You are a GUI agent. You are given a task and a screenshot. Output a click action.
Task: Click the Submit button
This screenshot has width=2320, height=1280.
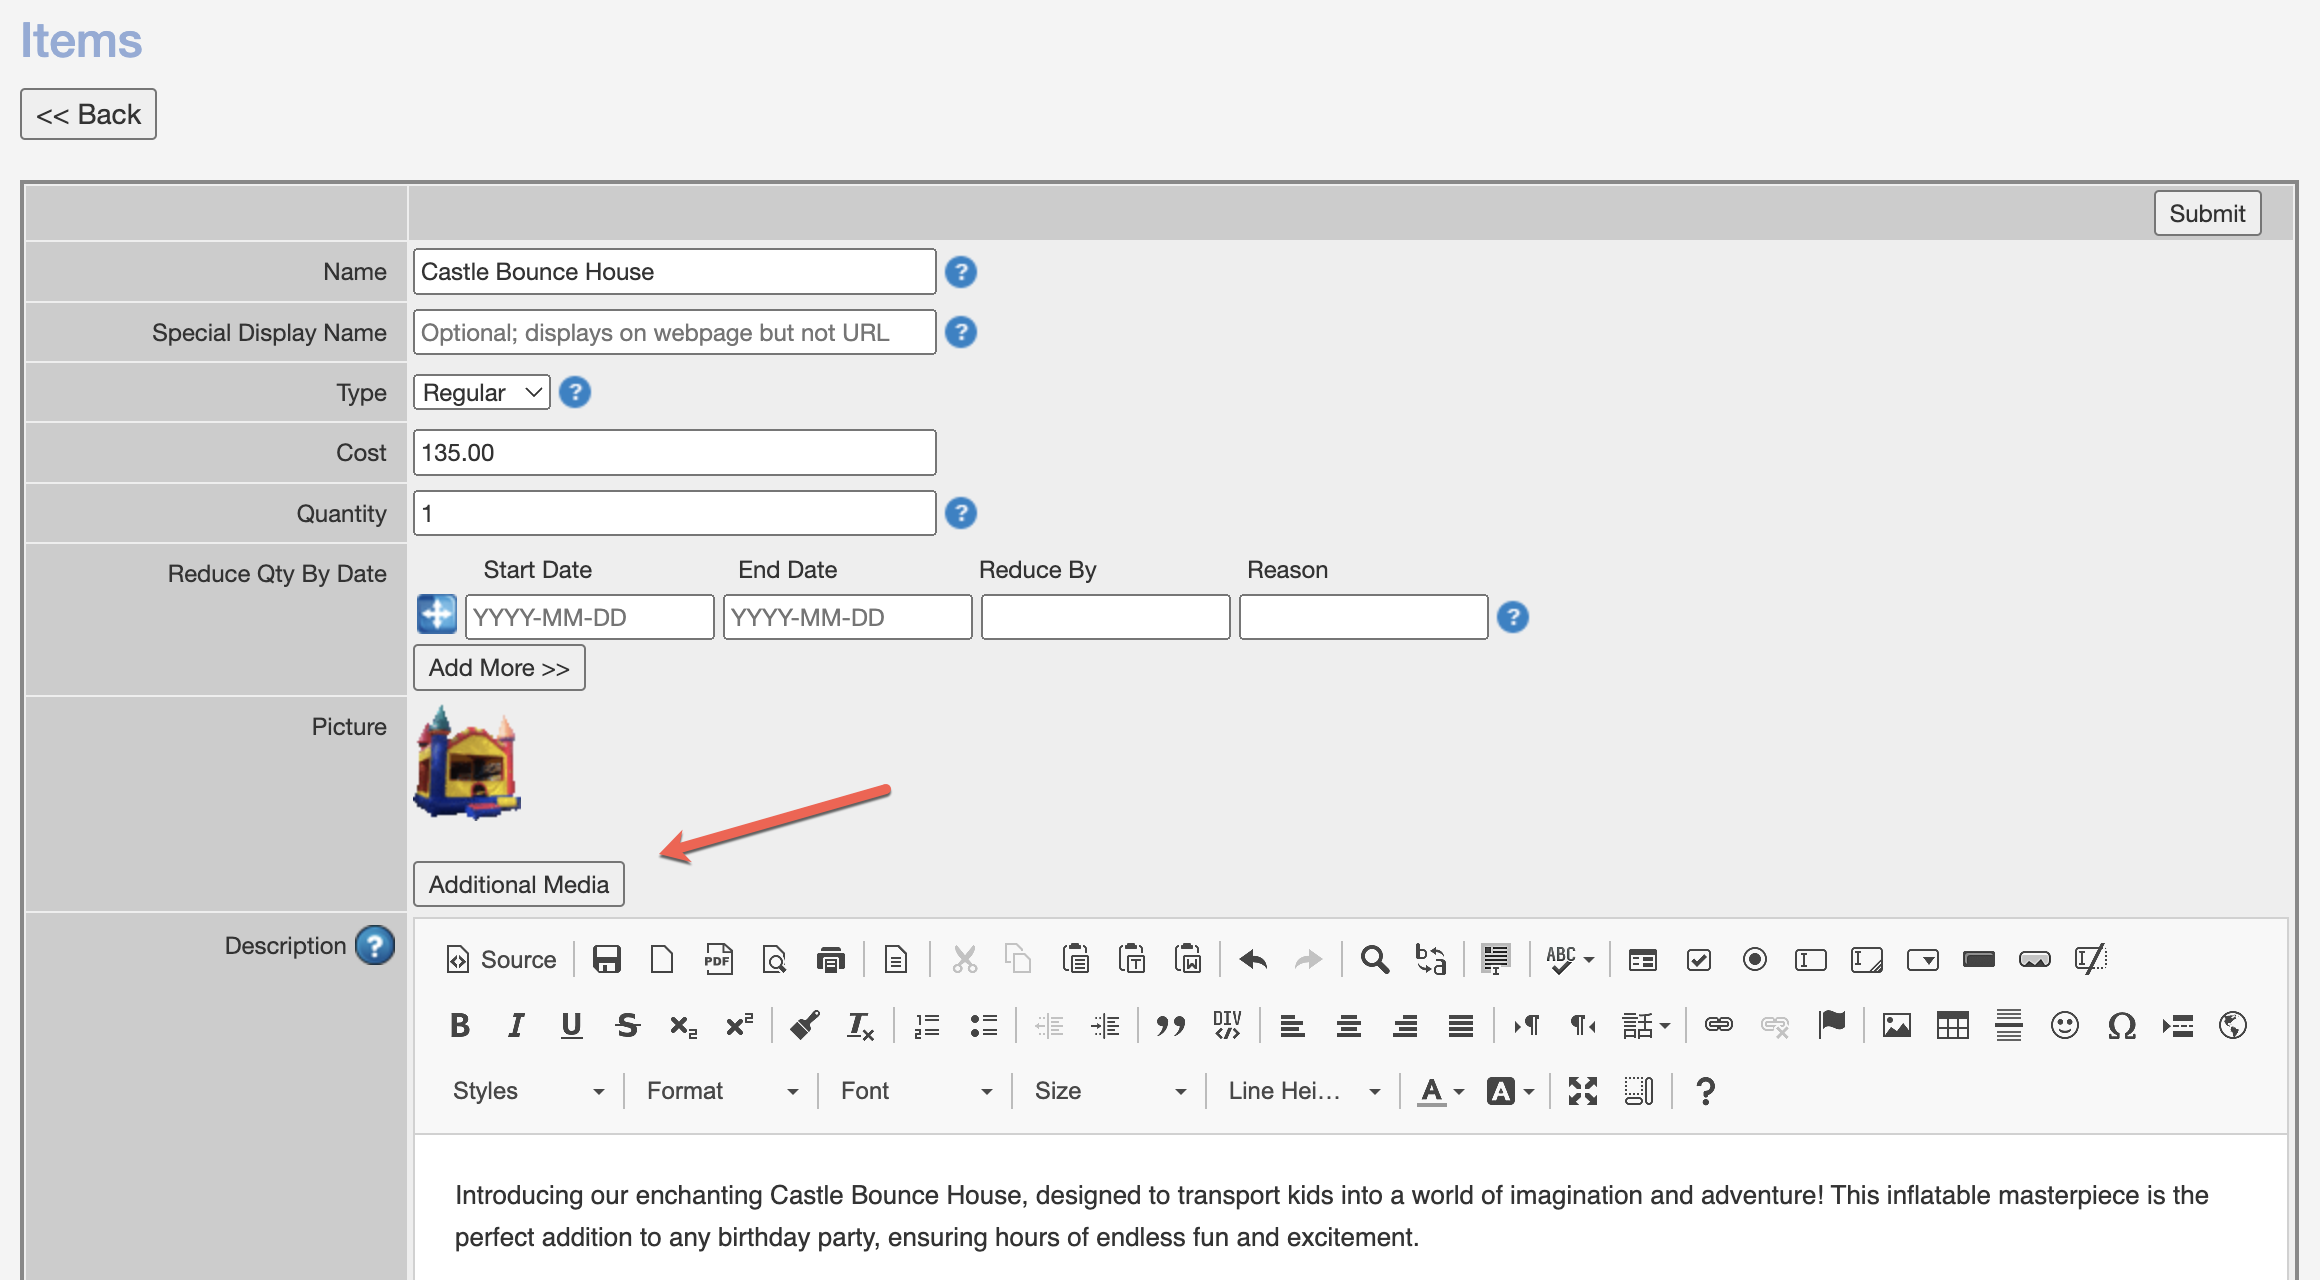point(2207,214)
